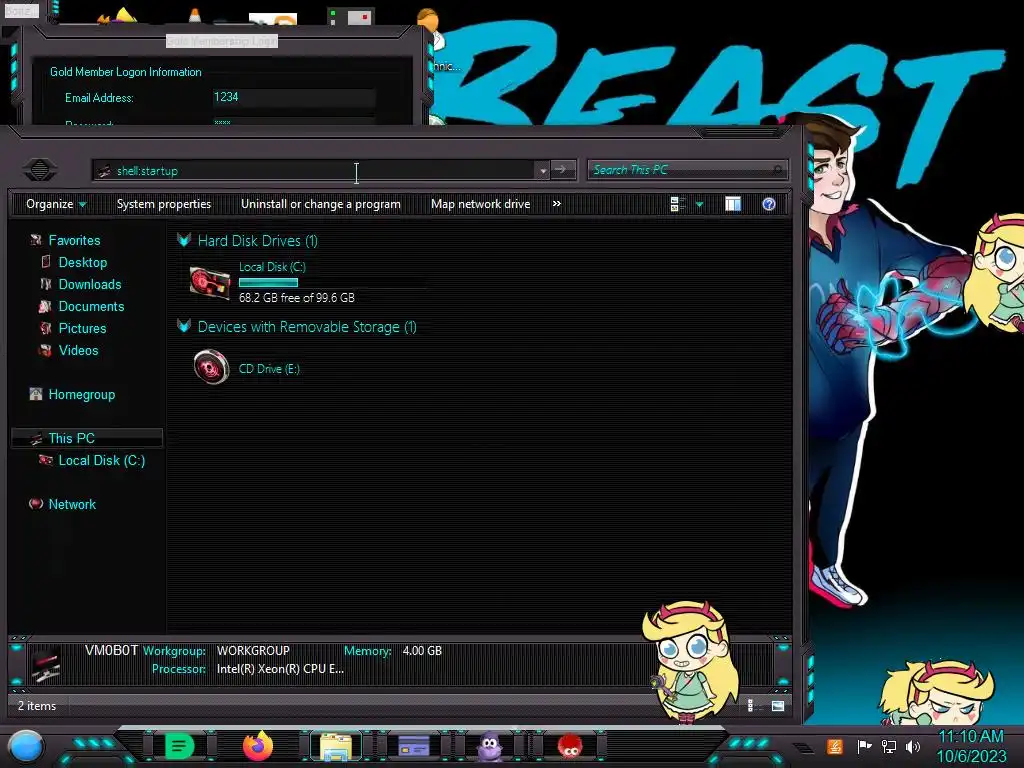Expand the toolbar overflow chevron
Viewport: 1024px width, 768px height.
click(x=556, y=204)
